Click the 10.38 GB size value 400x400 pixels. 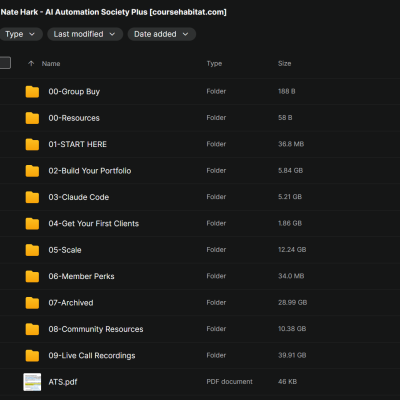292,329
